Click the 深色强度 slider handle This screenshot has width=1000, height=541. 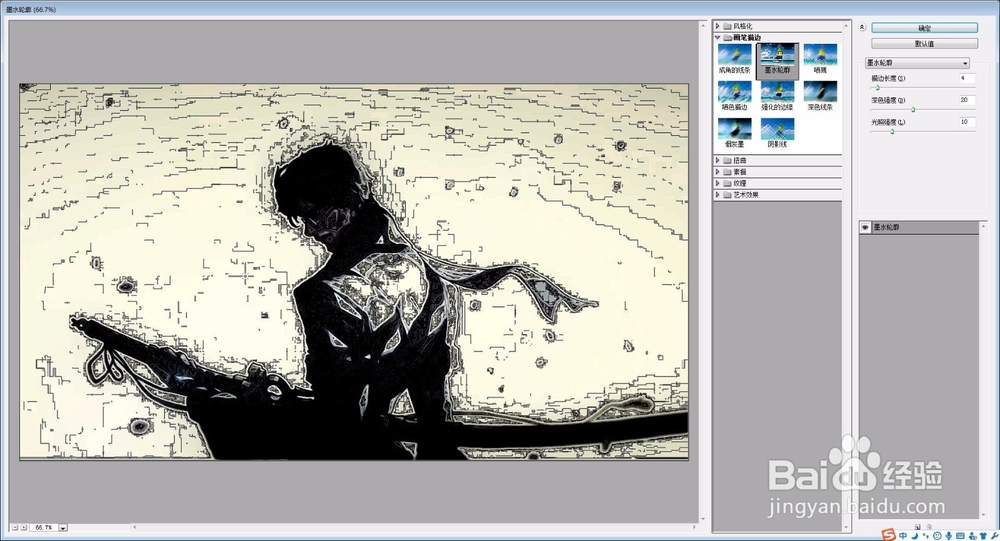[913, 110]
